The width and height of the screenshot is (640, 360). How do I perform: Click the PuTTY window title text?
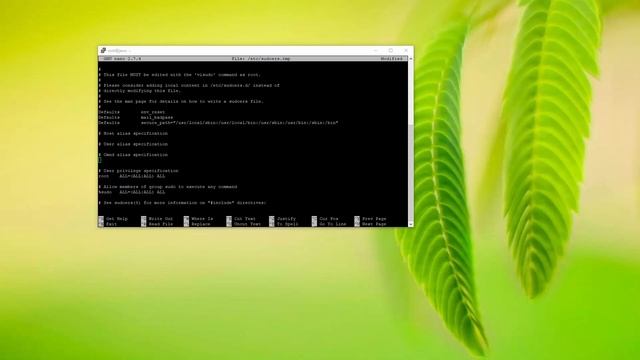pyautogui.click(x=119, y=51)
